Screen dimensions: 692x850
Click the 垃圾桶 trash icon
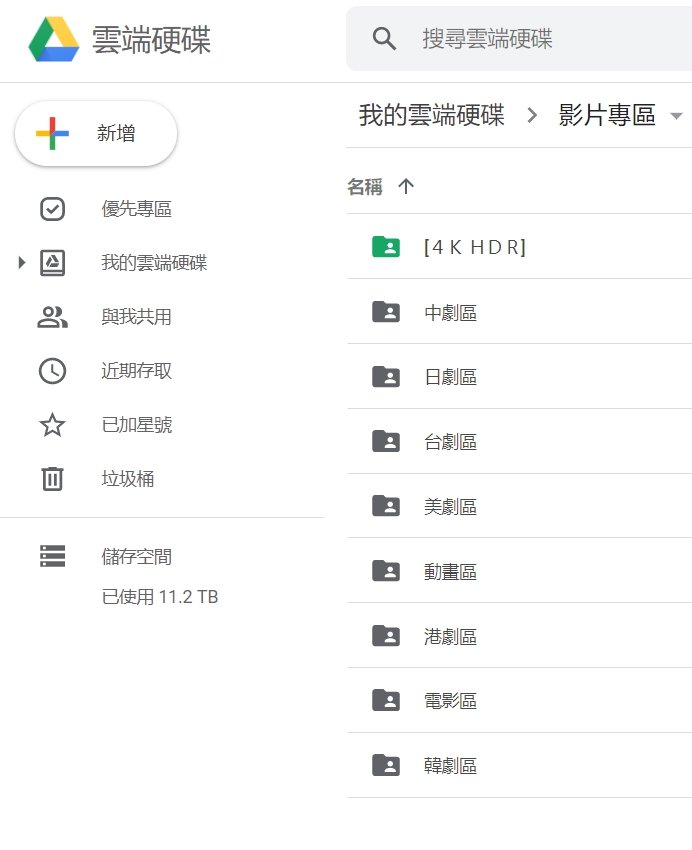click(x=52, y=479)
